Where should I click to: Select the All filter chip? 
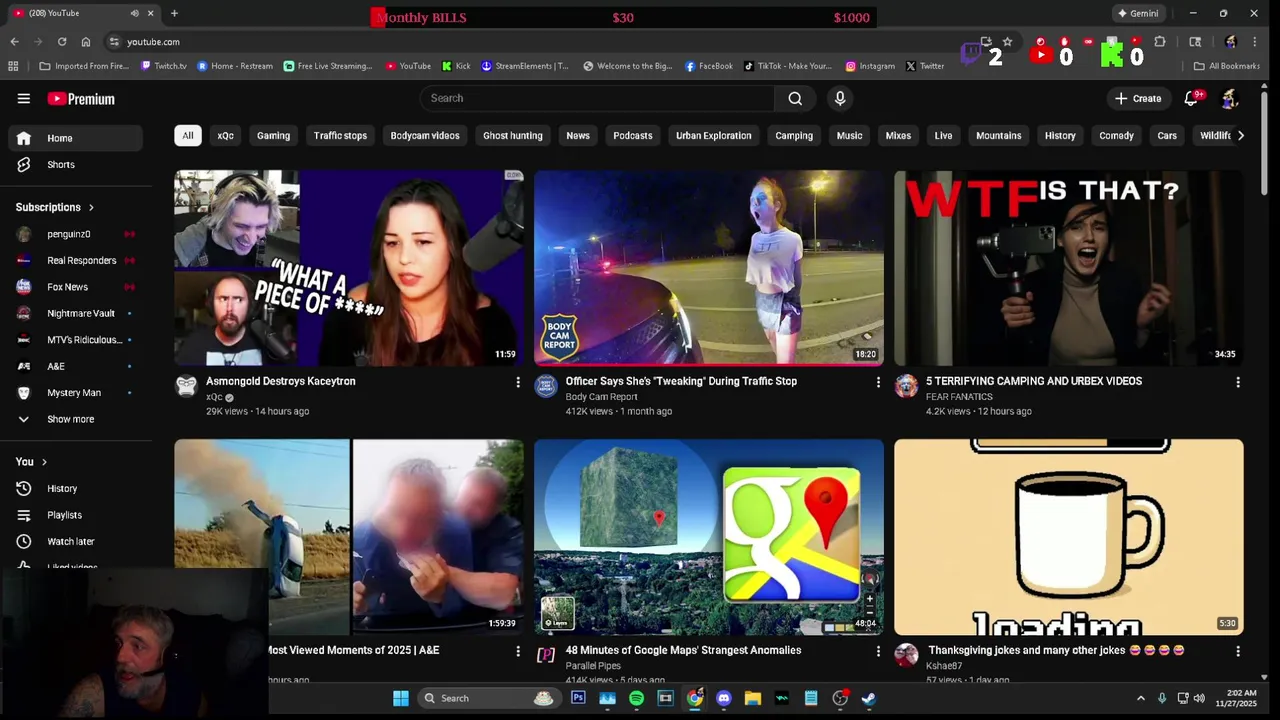coord(187,136)
